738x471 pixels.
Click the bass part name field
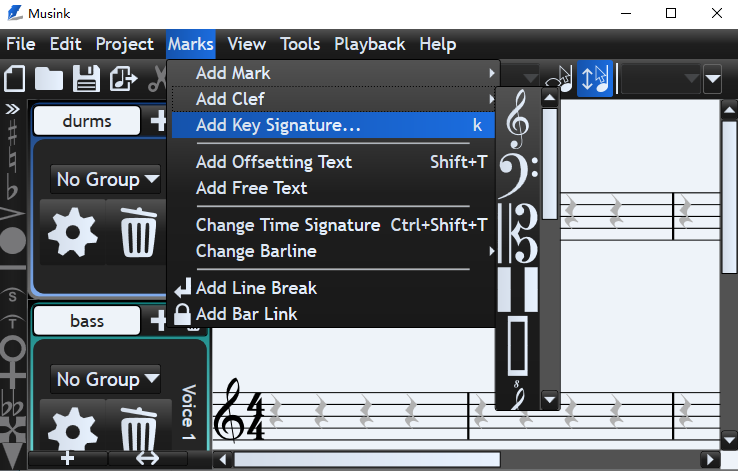coord(87,321)
